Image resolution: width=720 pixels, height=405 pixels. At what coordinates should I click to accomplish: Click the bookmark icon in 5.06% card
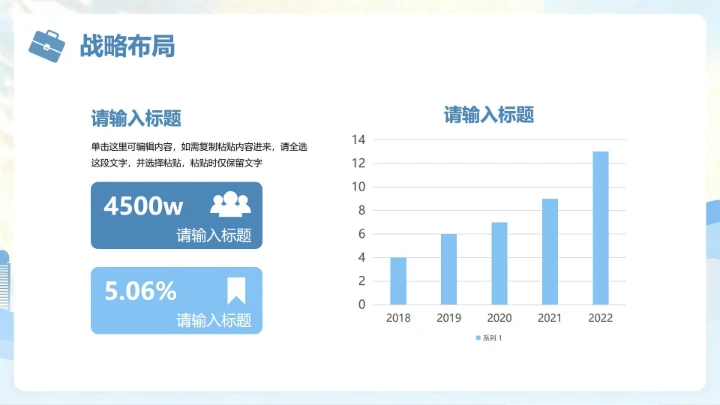[236, 290]
